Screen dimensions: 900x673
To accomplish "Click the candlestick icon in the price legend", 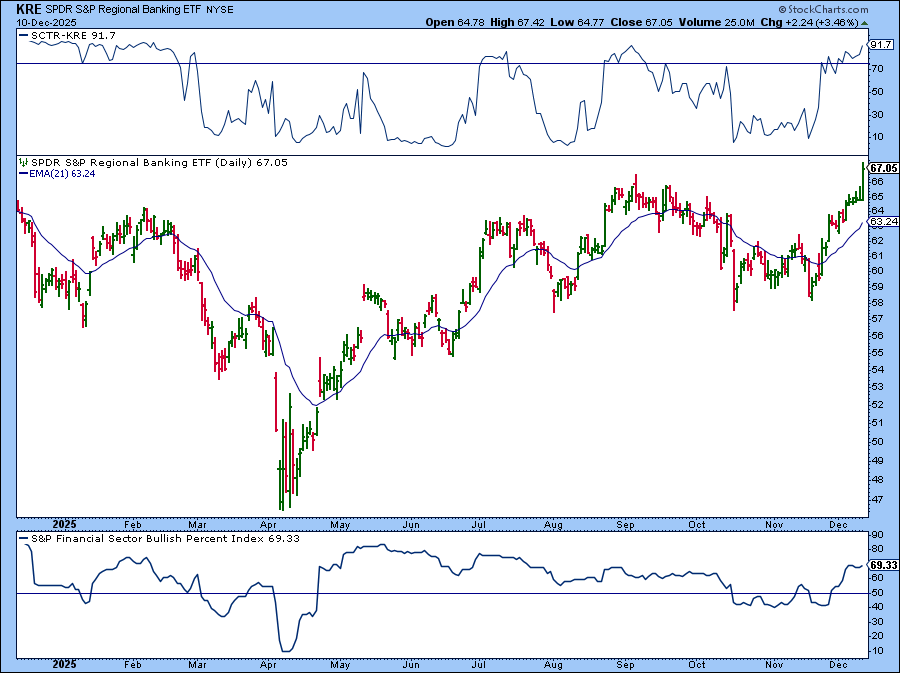I will click(x=23, y=162).
